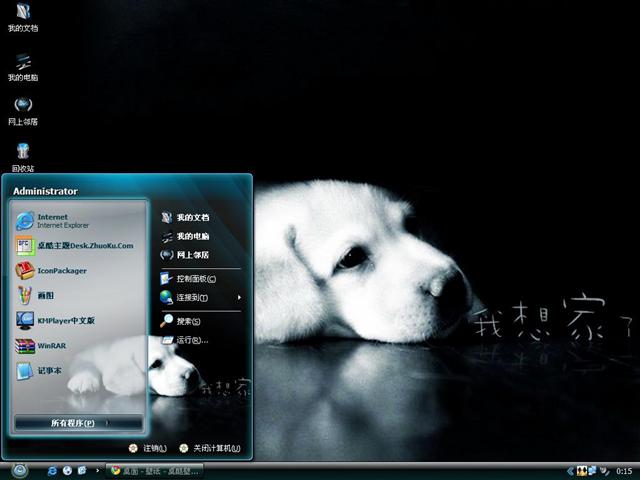Screen dimensions: 640x480
Task: Click the 注销(L) log off button
Action: [x=146, y=448]
